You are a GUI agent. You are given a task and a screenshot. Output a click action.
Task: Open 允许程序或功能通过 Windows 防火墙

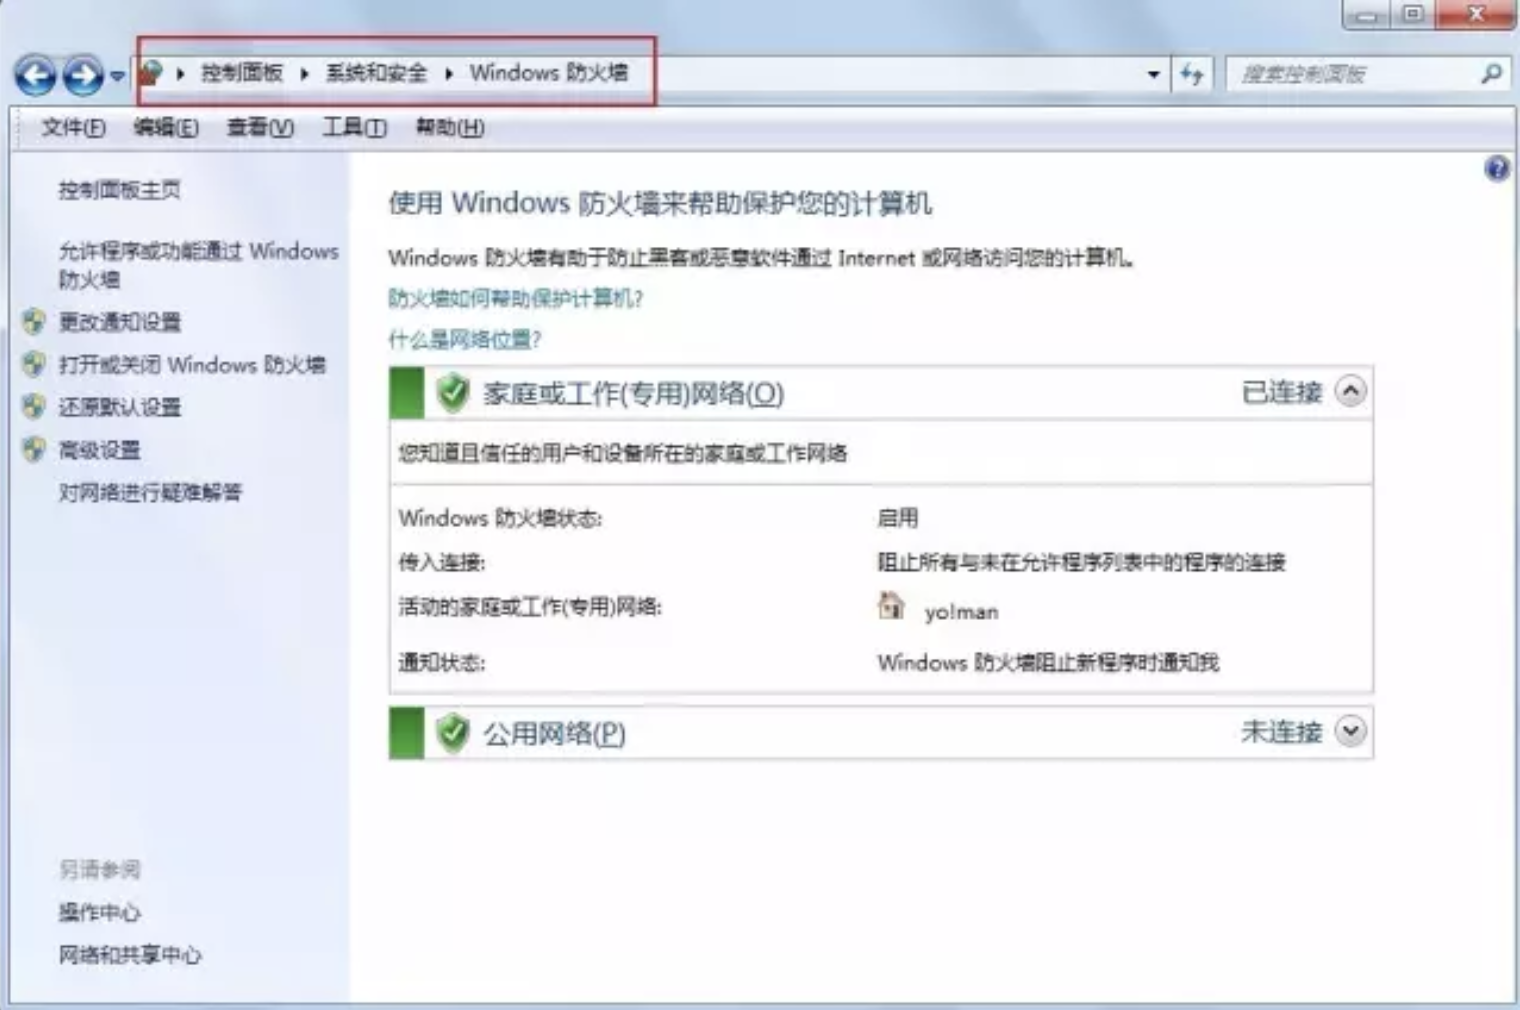198,265
